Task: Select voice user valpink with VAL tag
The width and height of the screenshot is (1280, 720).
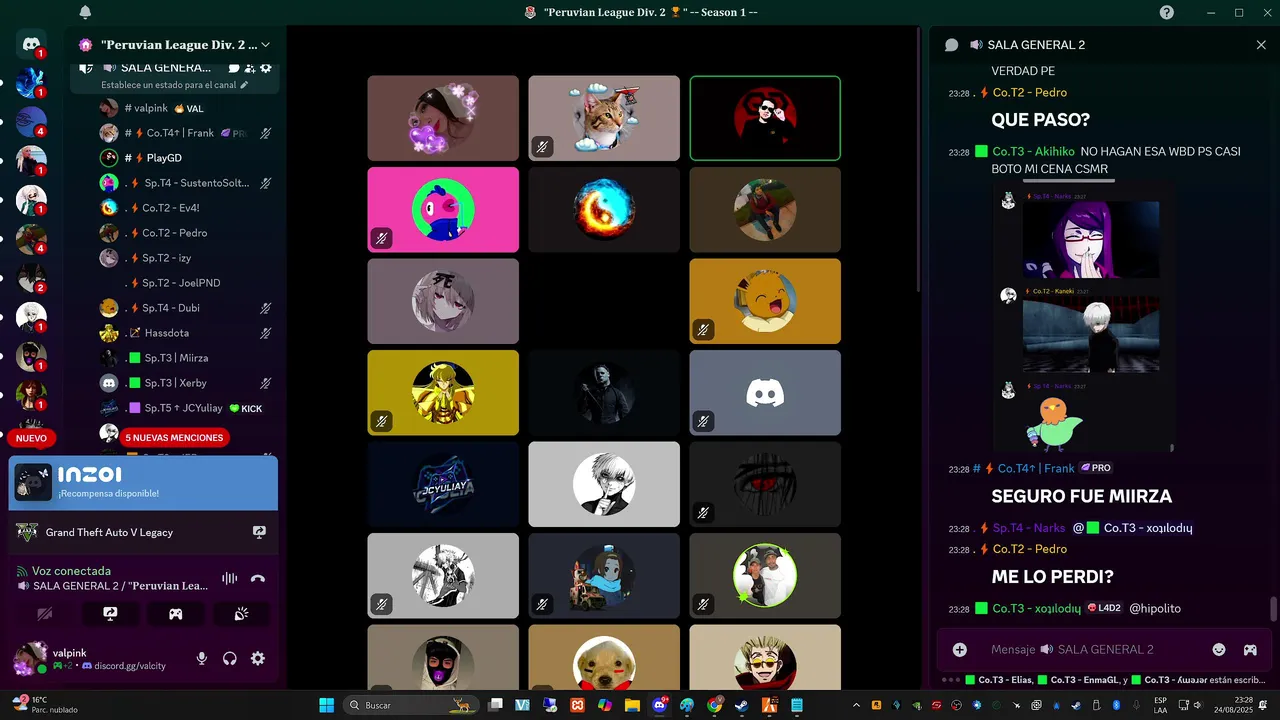Action: click(x=186, y=108)
